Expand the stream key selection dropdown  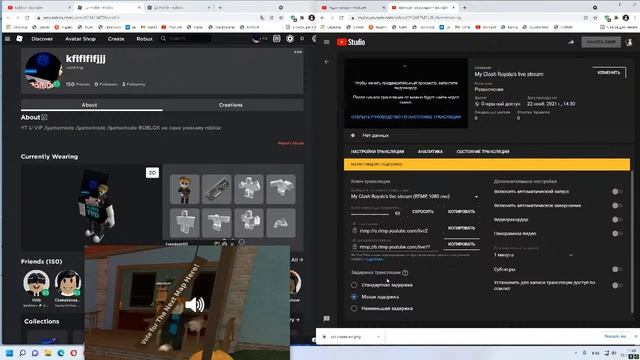tap(415, 196)
